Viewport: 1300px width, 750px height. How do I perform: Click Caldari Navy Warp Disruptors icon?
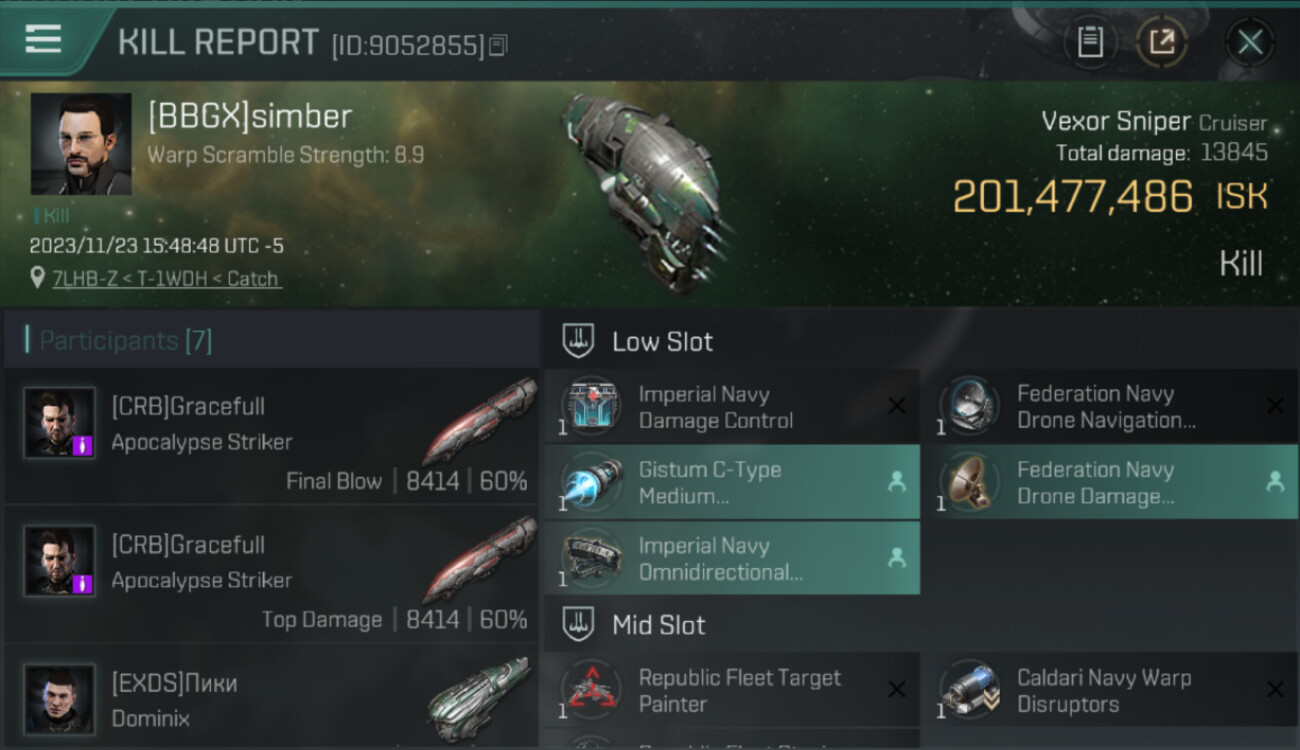pos(969,691)
